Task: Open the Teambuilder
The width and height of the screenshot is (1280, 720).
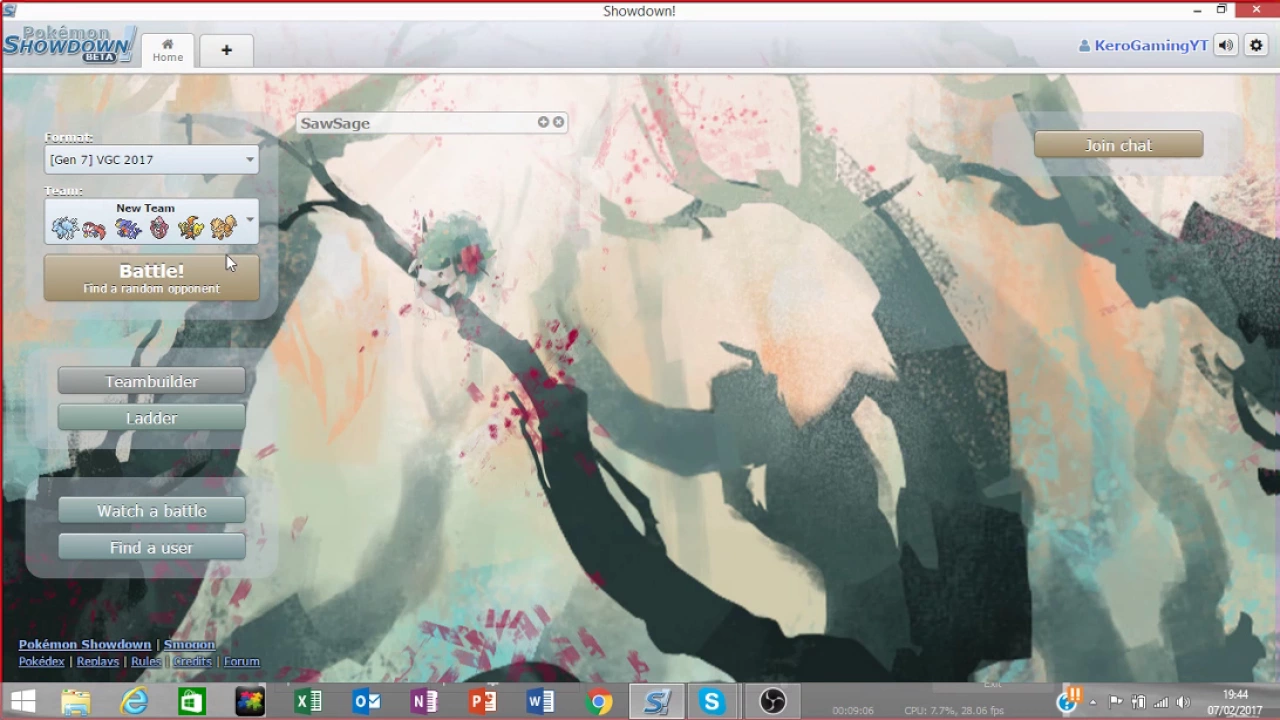Action: (151, 381)
